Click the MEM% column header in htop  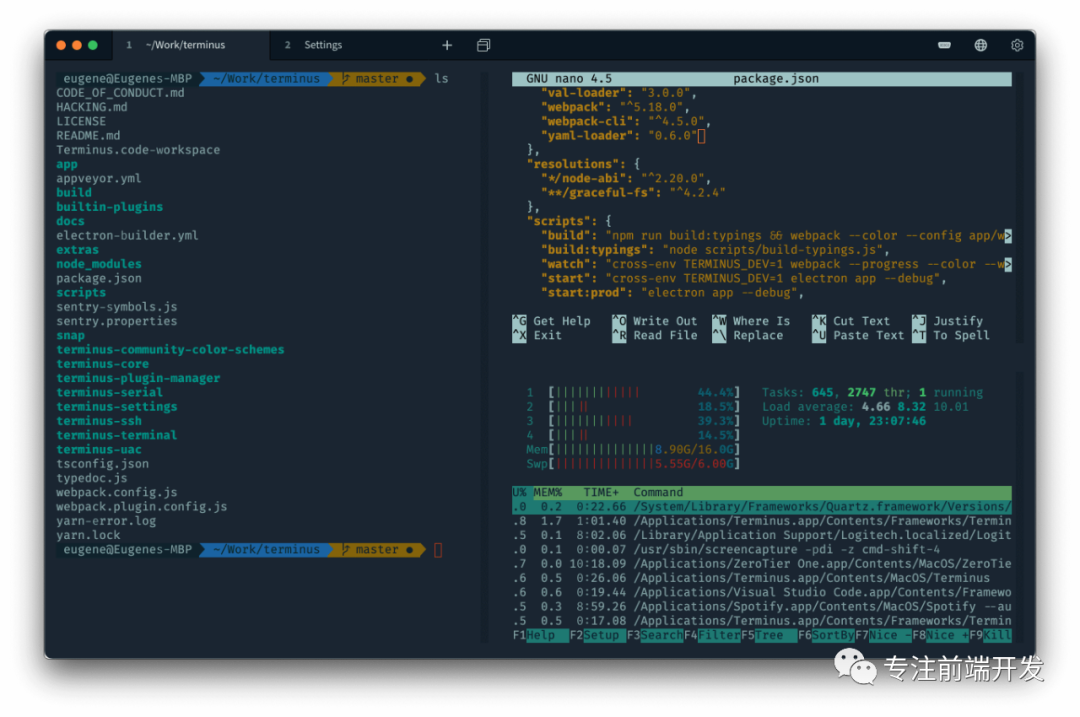pyautogui.click(x=547, y=492)
